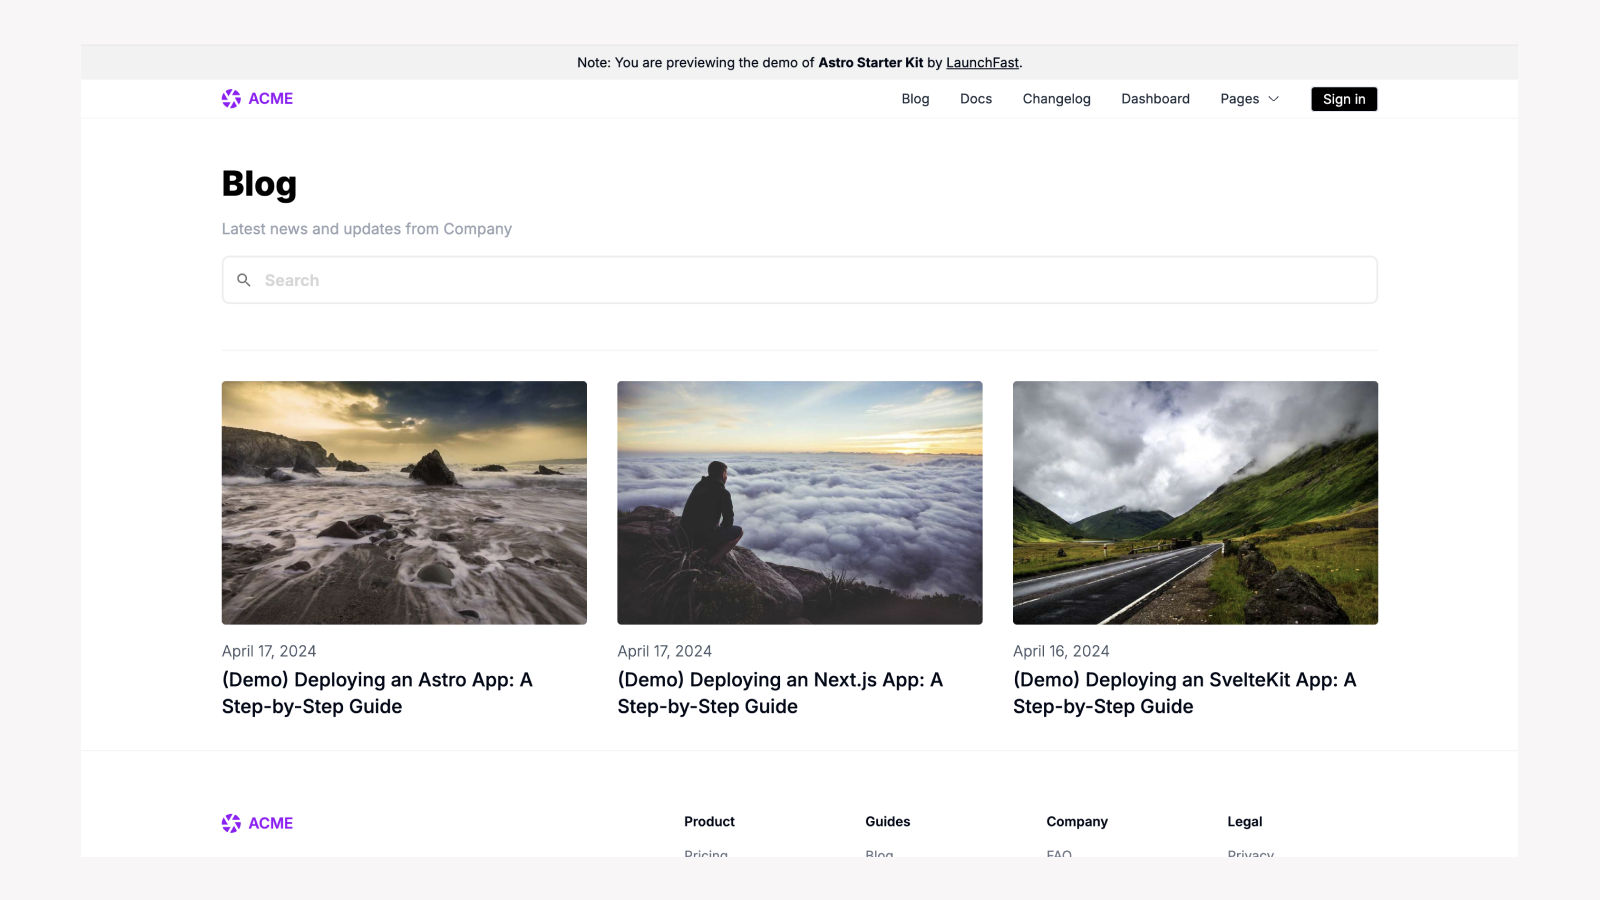Expand the Pages dropdown chevron
This screenshot has height=900, width=1600.
pos(1273,99)
